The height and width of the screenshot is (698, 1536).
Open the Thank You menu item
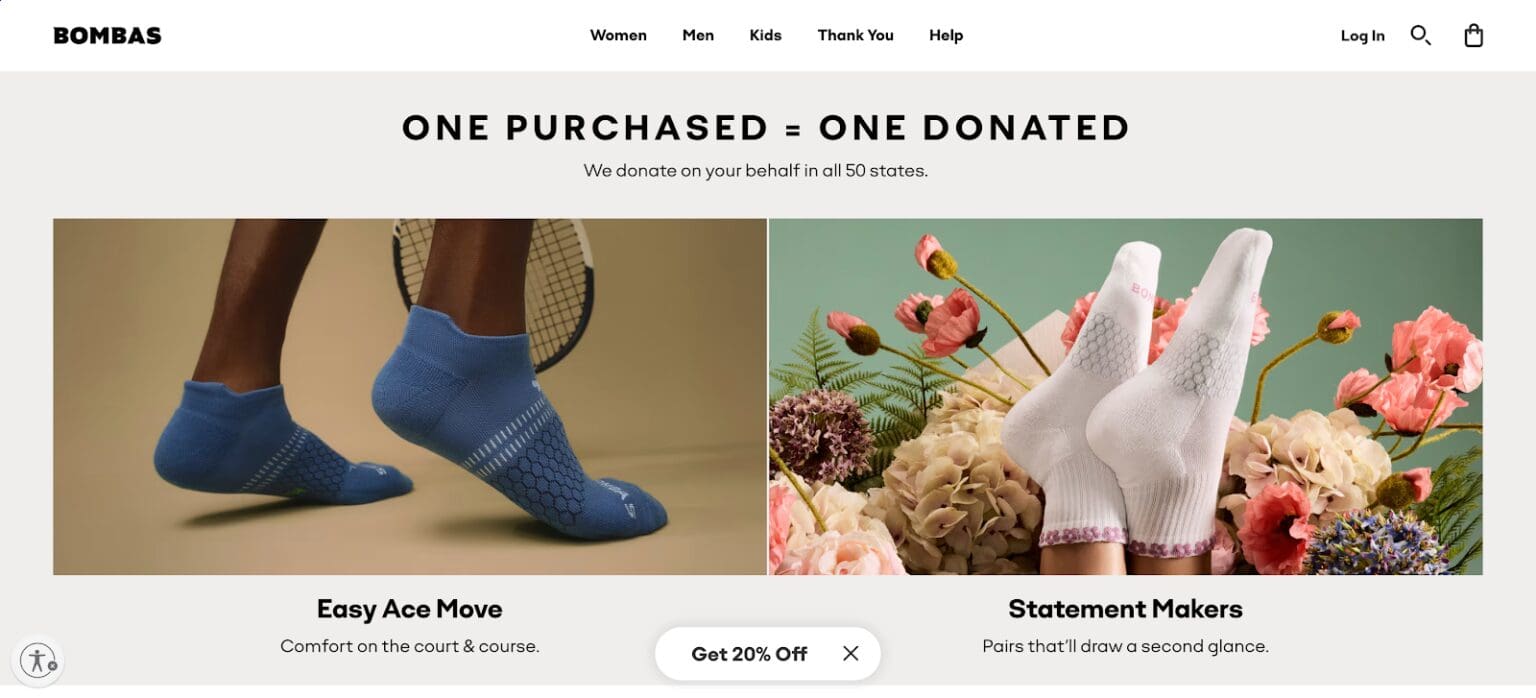[855, 35]
